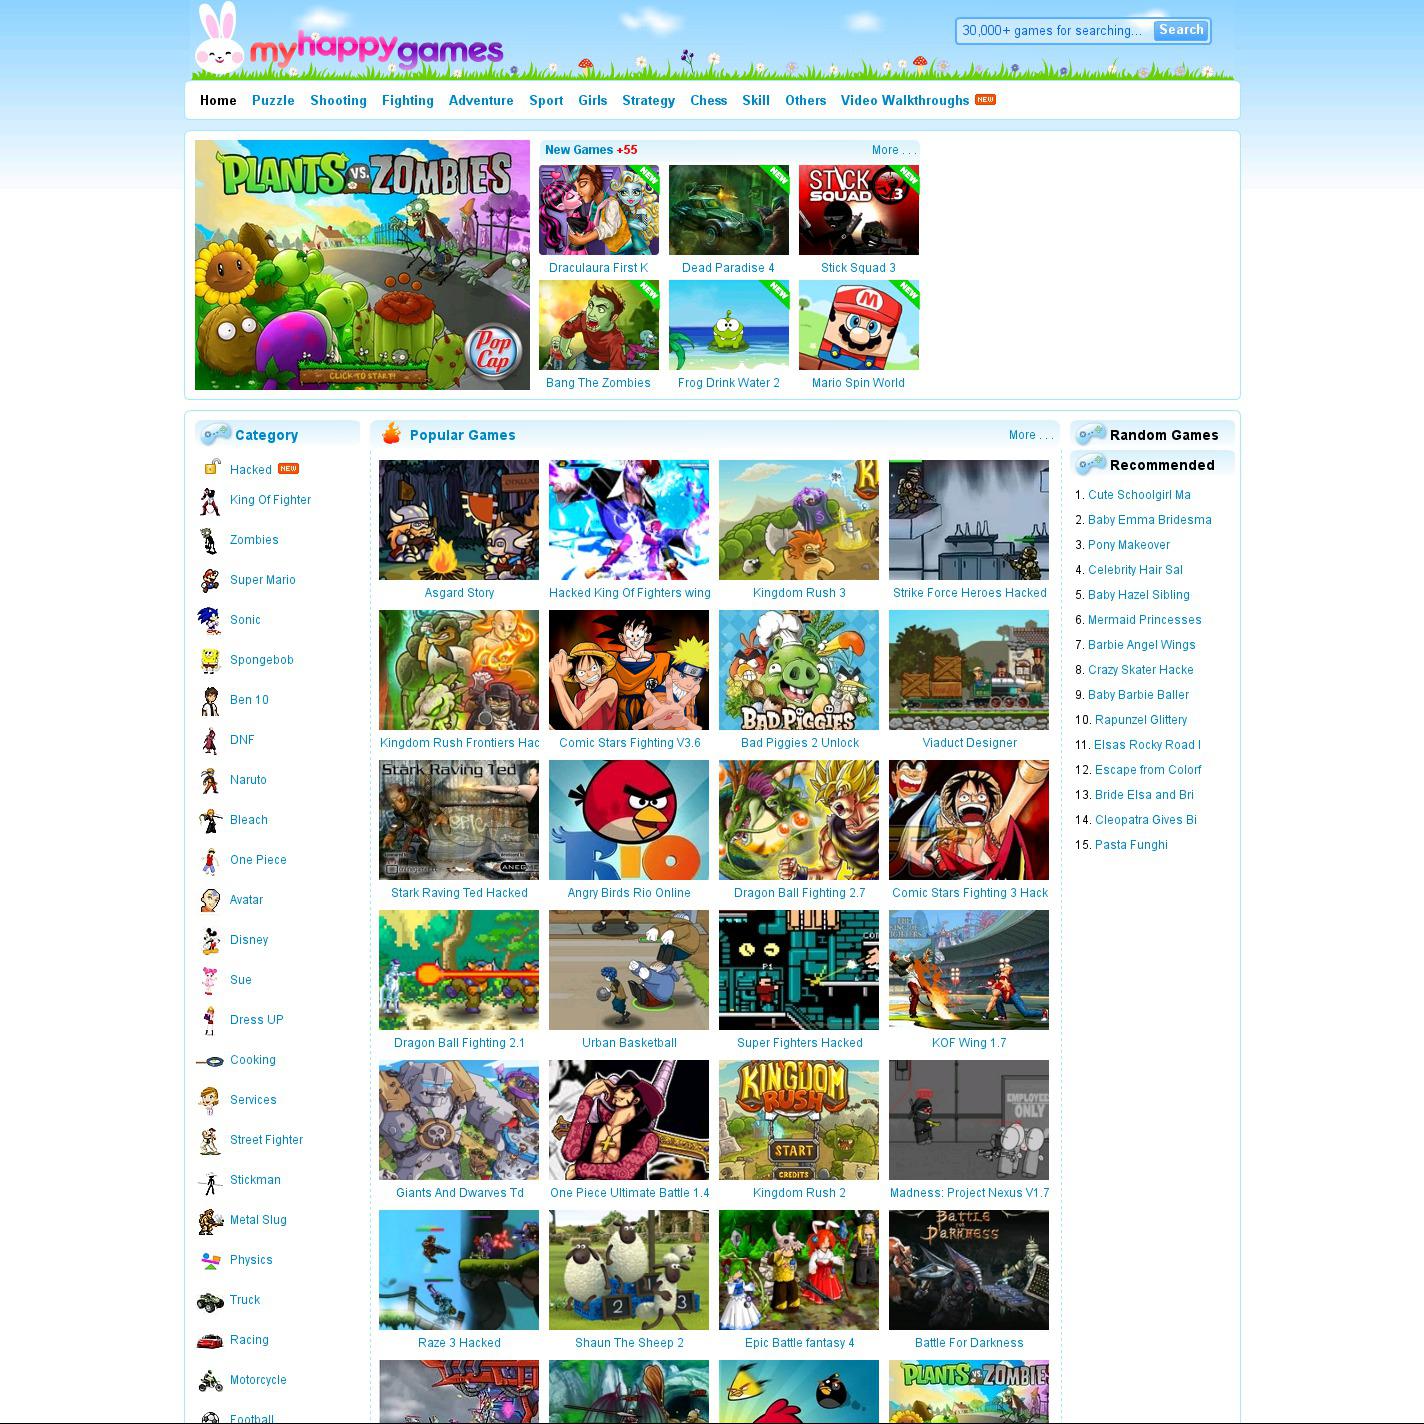Open the Home menu tab
This screenshot has width=1424, height=1424.
click(x=218, y=100)
